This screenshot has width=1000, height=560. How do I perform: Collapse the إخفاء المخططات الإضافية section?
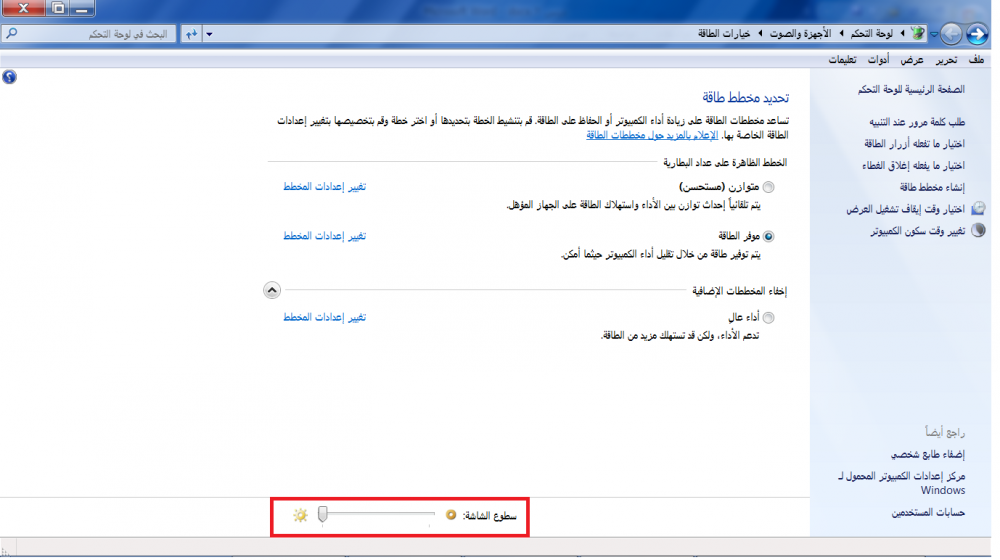point(271,290)
